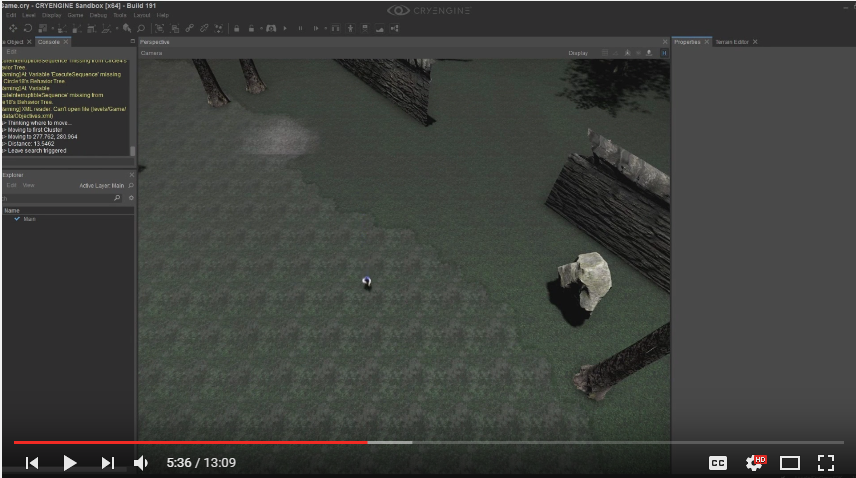Open the Help menu
This screenshot has width=856, height=478.
[x=163, y=15]
